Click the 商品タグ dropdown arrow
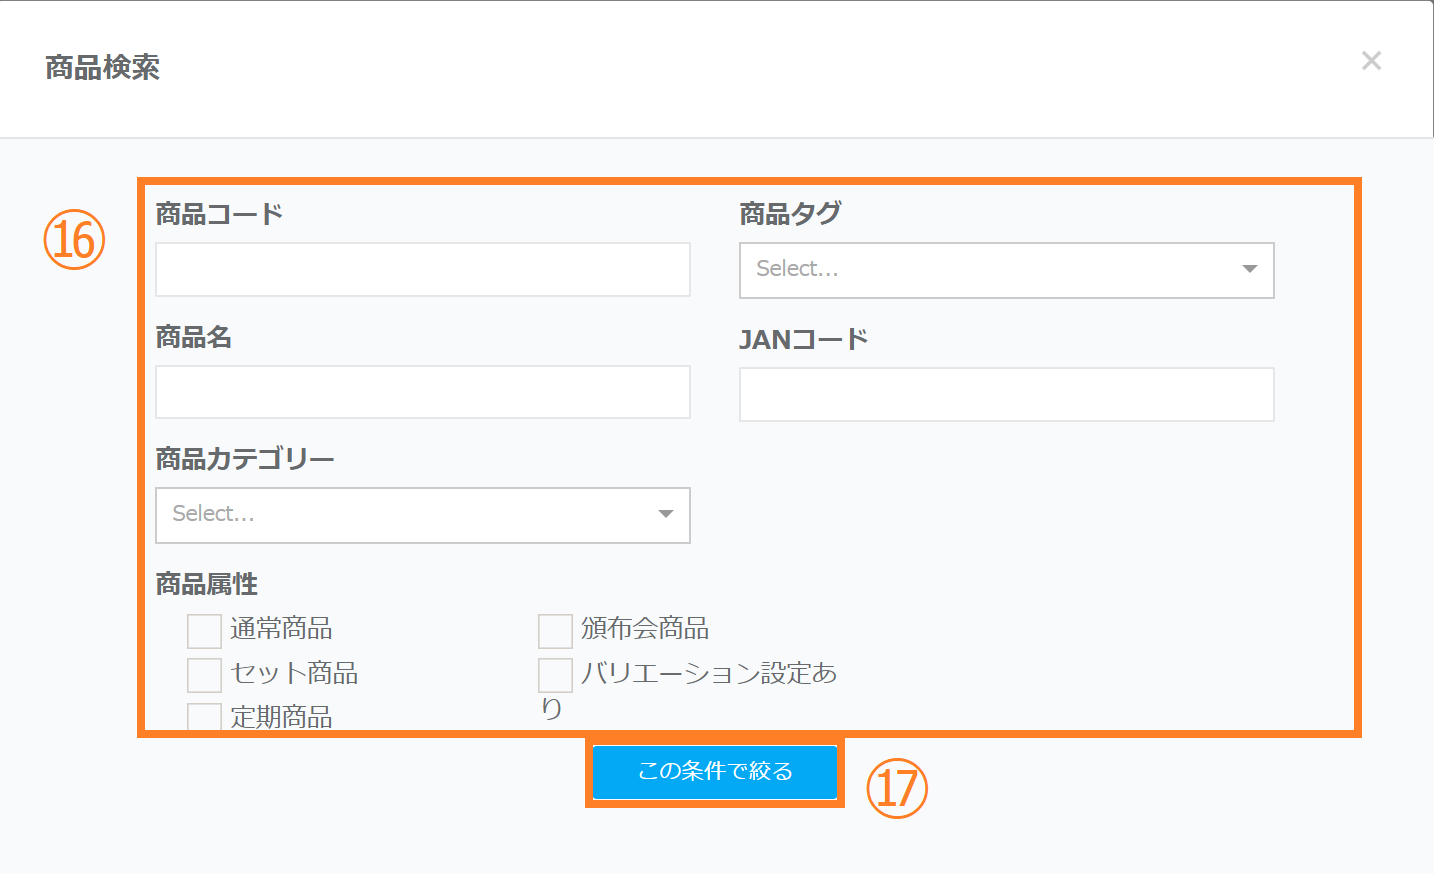This screenshot has width=1434, height=874. click(1249, 270)
